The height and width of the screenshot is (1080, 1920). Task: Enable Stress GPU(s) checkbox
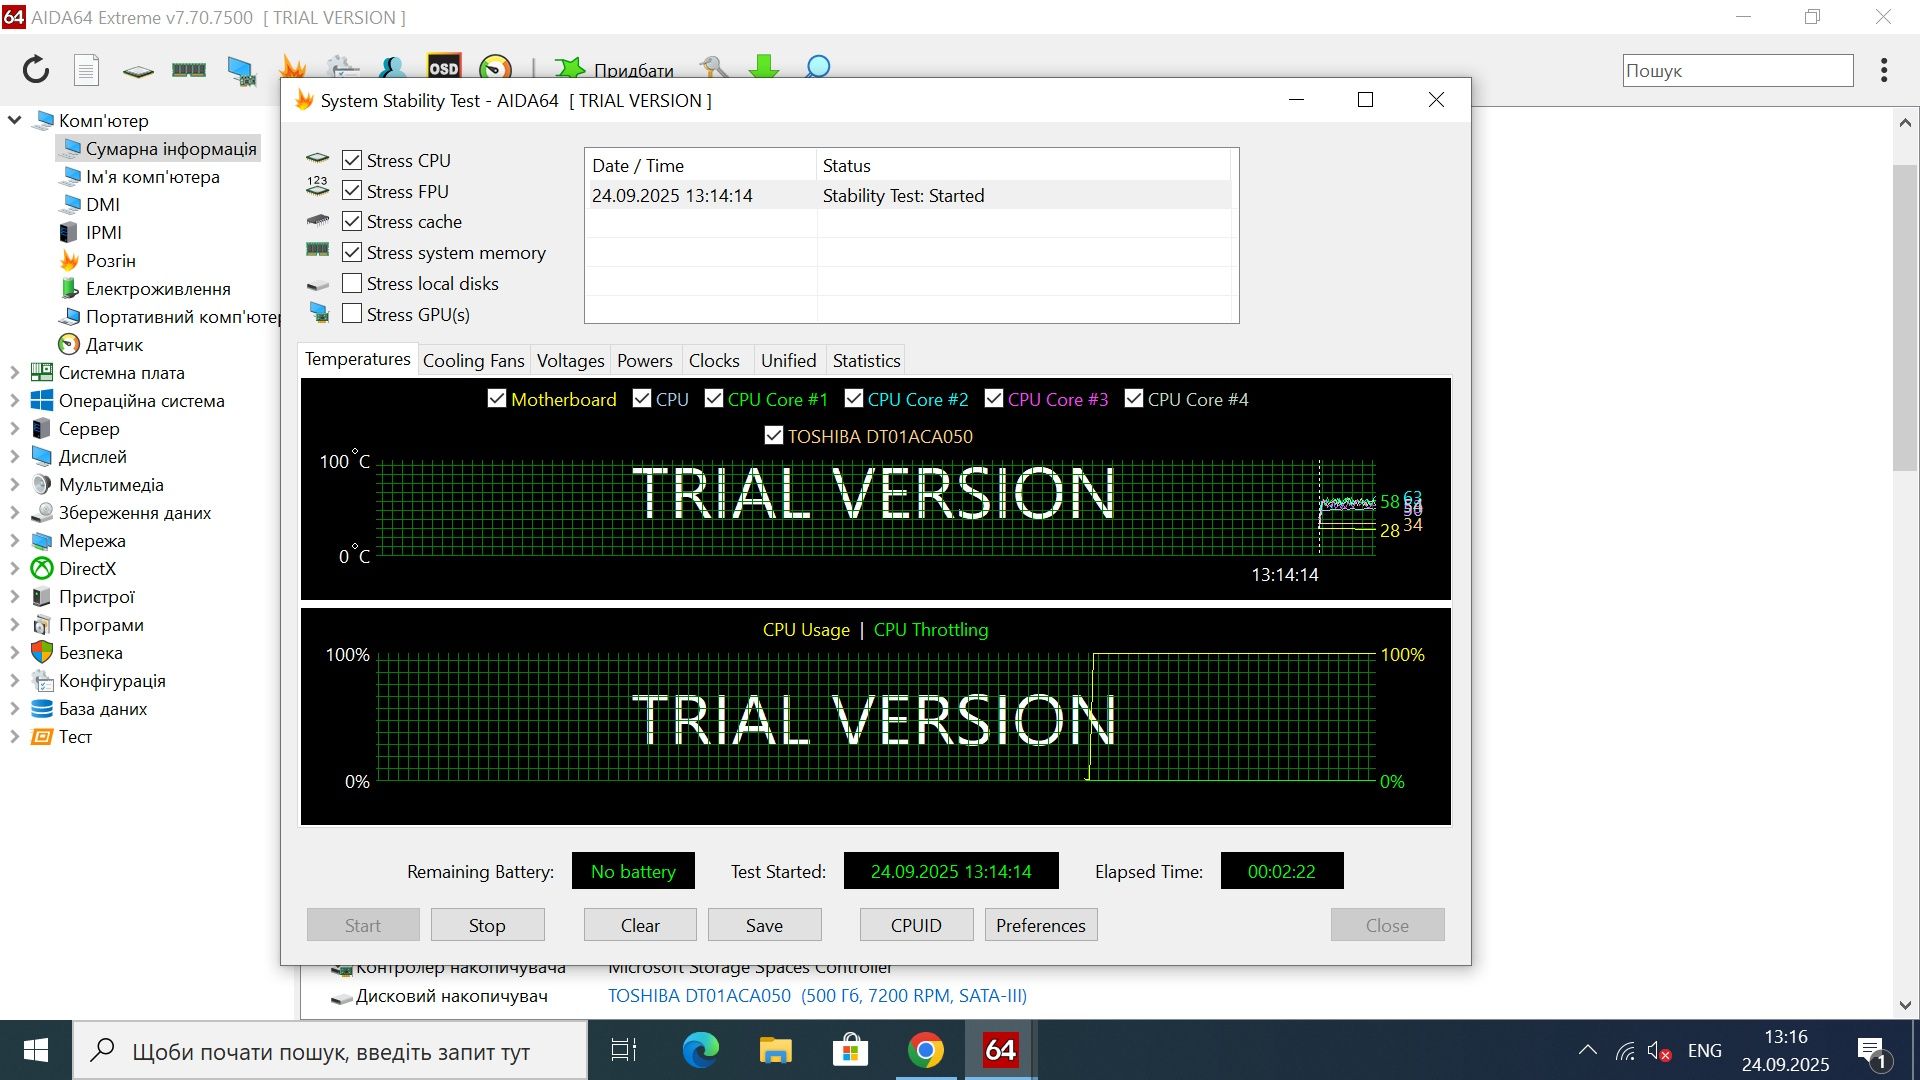tap(352, 314)
